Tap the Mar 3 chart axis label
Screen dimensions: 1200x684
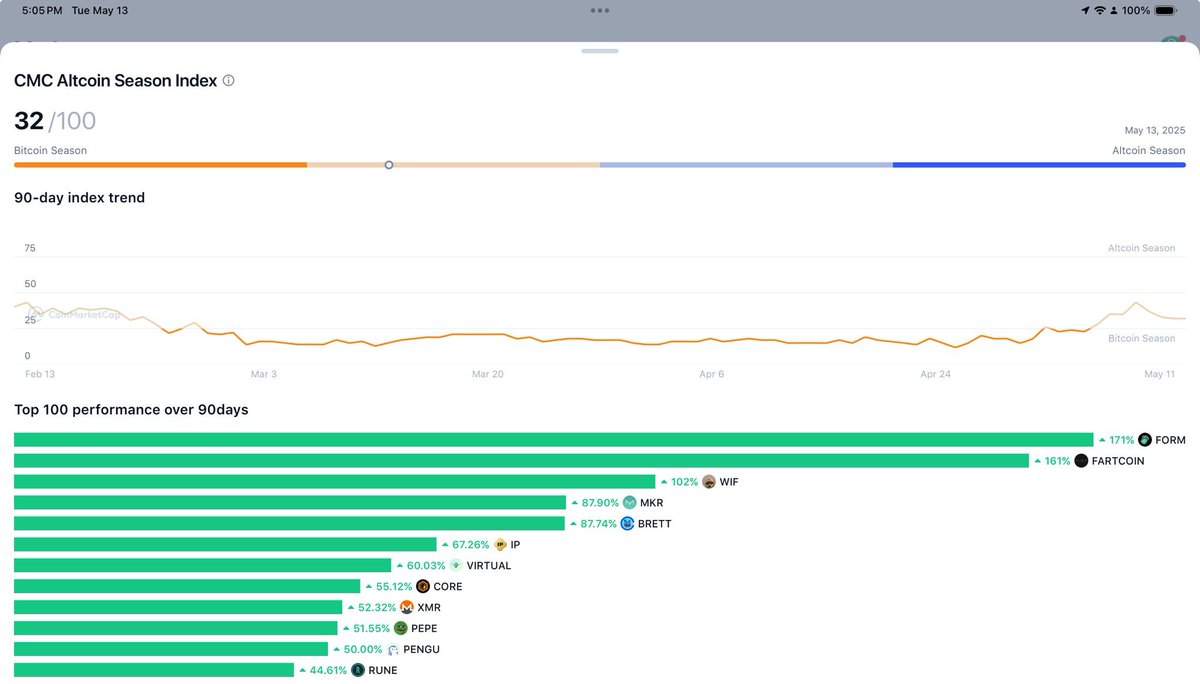click(x=264, y=374)
